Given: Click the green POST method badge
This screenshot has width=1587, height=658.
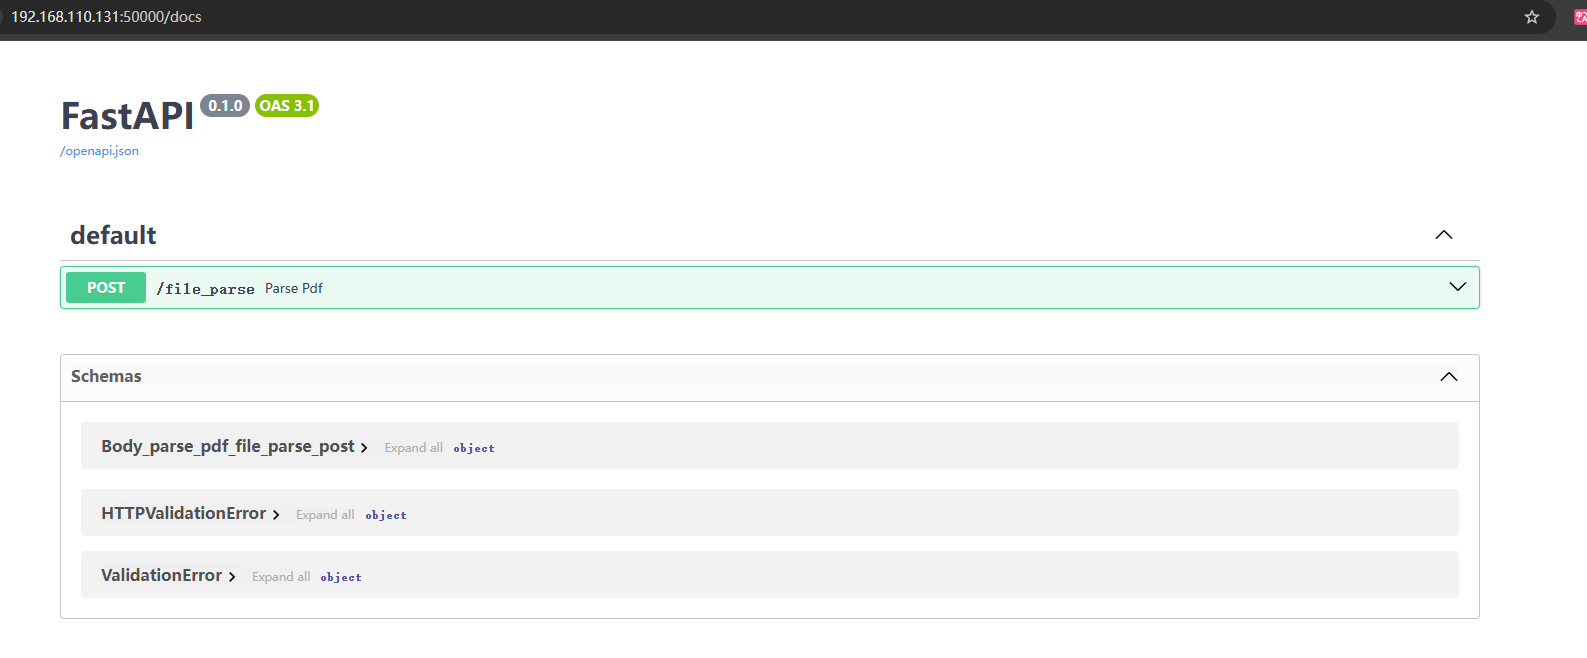Looking at the screenshot, I should click(x=106, y=288).
